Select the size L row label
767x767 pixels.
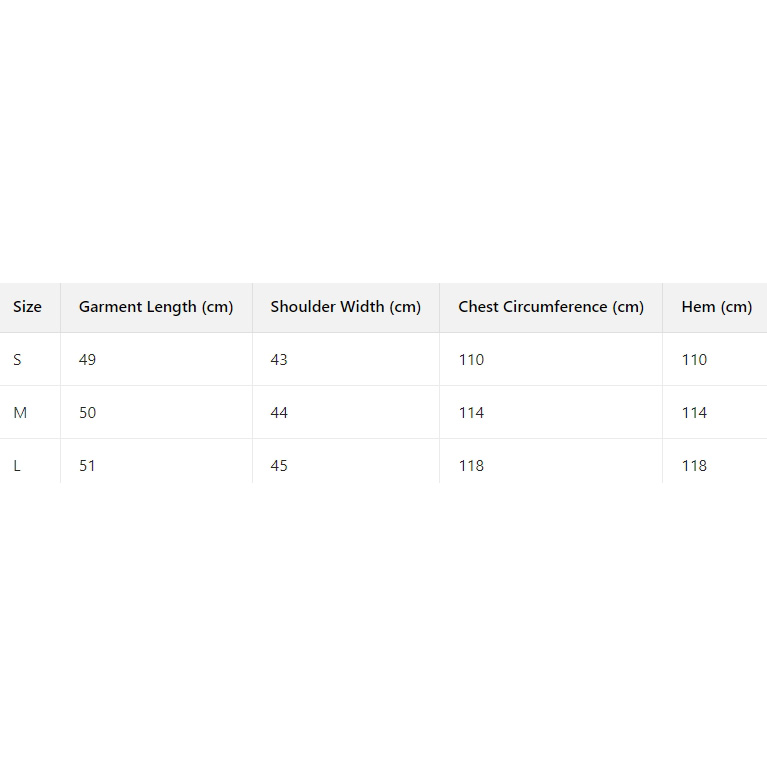tap(17, 466)
